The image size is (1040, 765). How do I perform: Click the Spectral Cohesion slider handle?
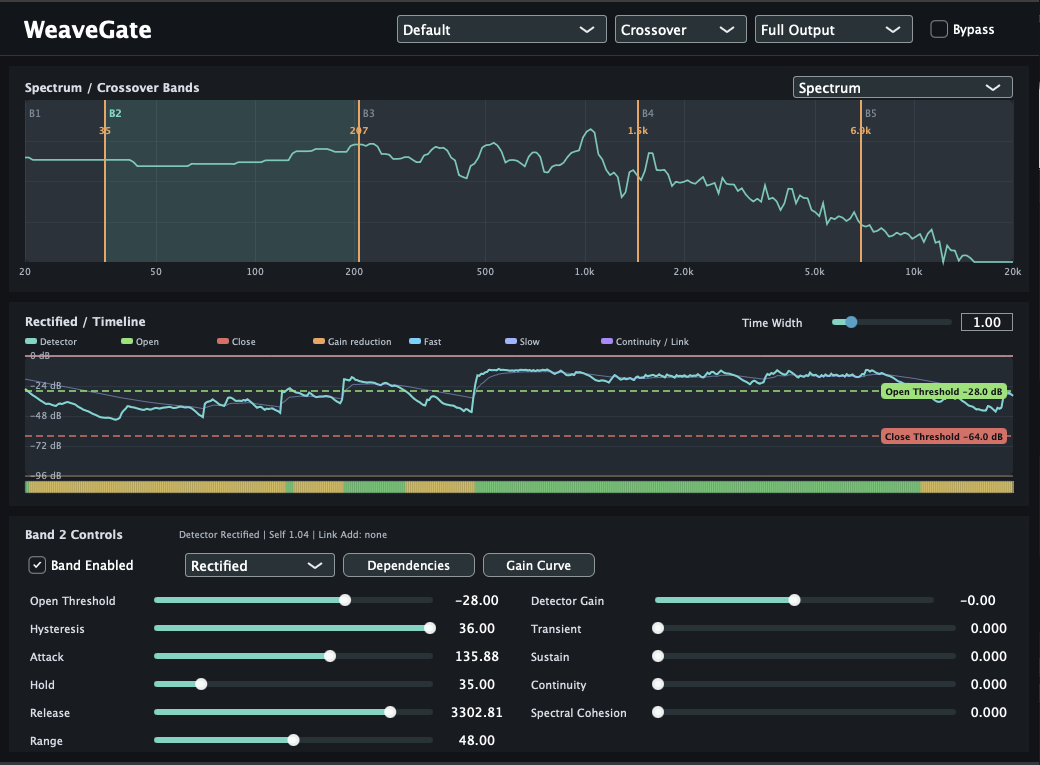tap(658, 712)
